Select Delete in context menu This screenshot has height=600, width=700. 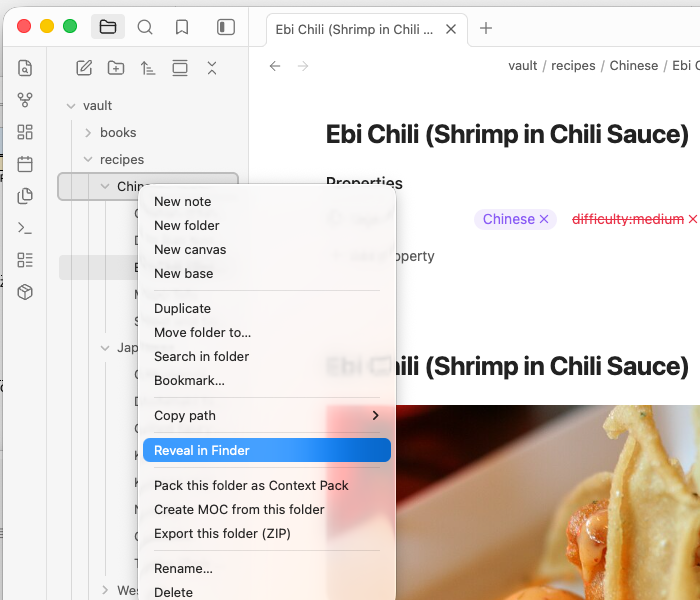[x=267, y=592]
